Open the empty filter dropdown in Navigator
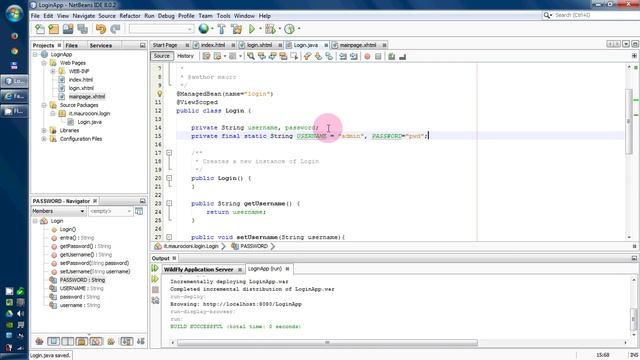The width and height of the screenshot is (640, 360). (x=110, y=211)
